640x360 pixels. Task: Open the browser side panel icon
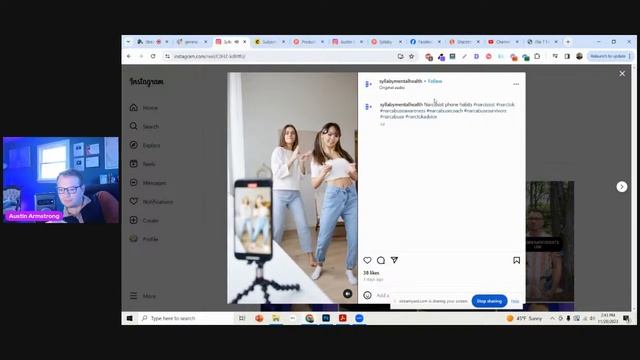pos(567,56)
